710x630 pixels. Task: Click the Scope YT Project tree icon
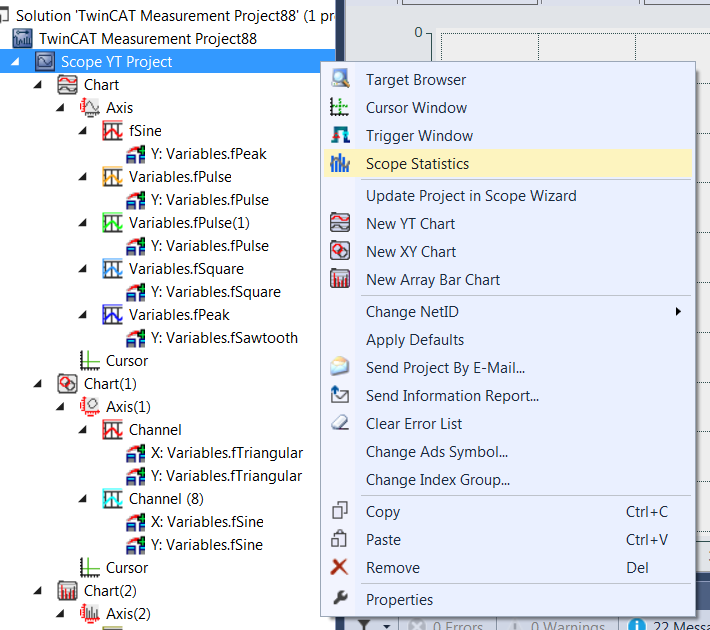click(x=45, y=61)
